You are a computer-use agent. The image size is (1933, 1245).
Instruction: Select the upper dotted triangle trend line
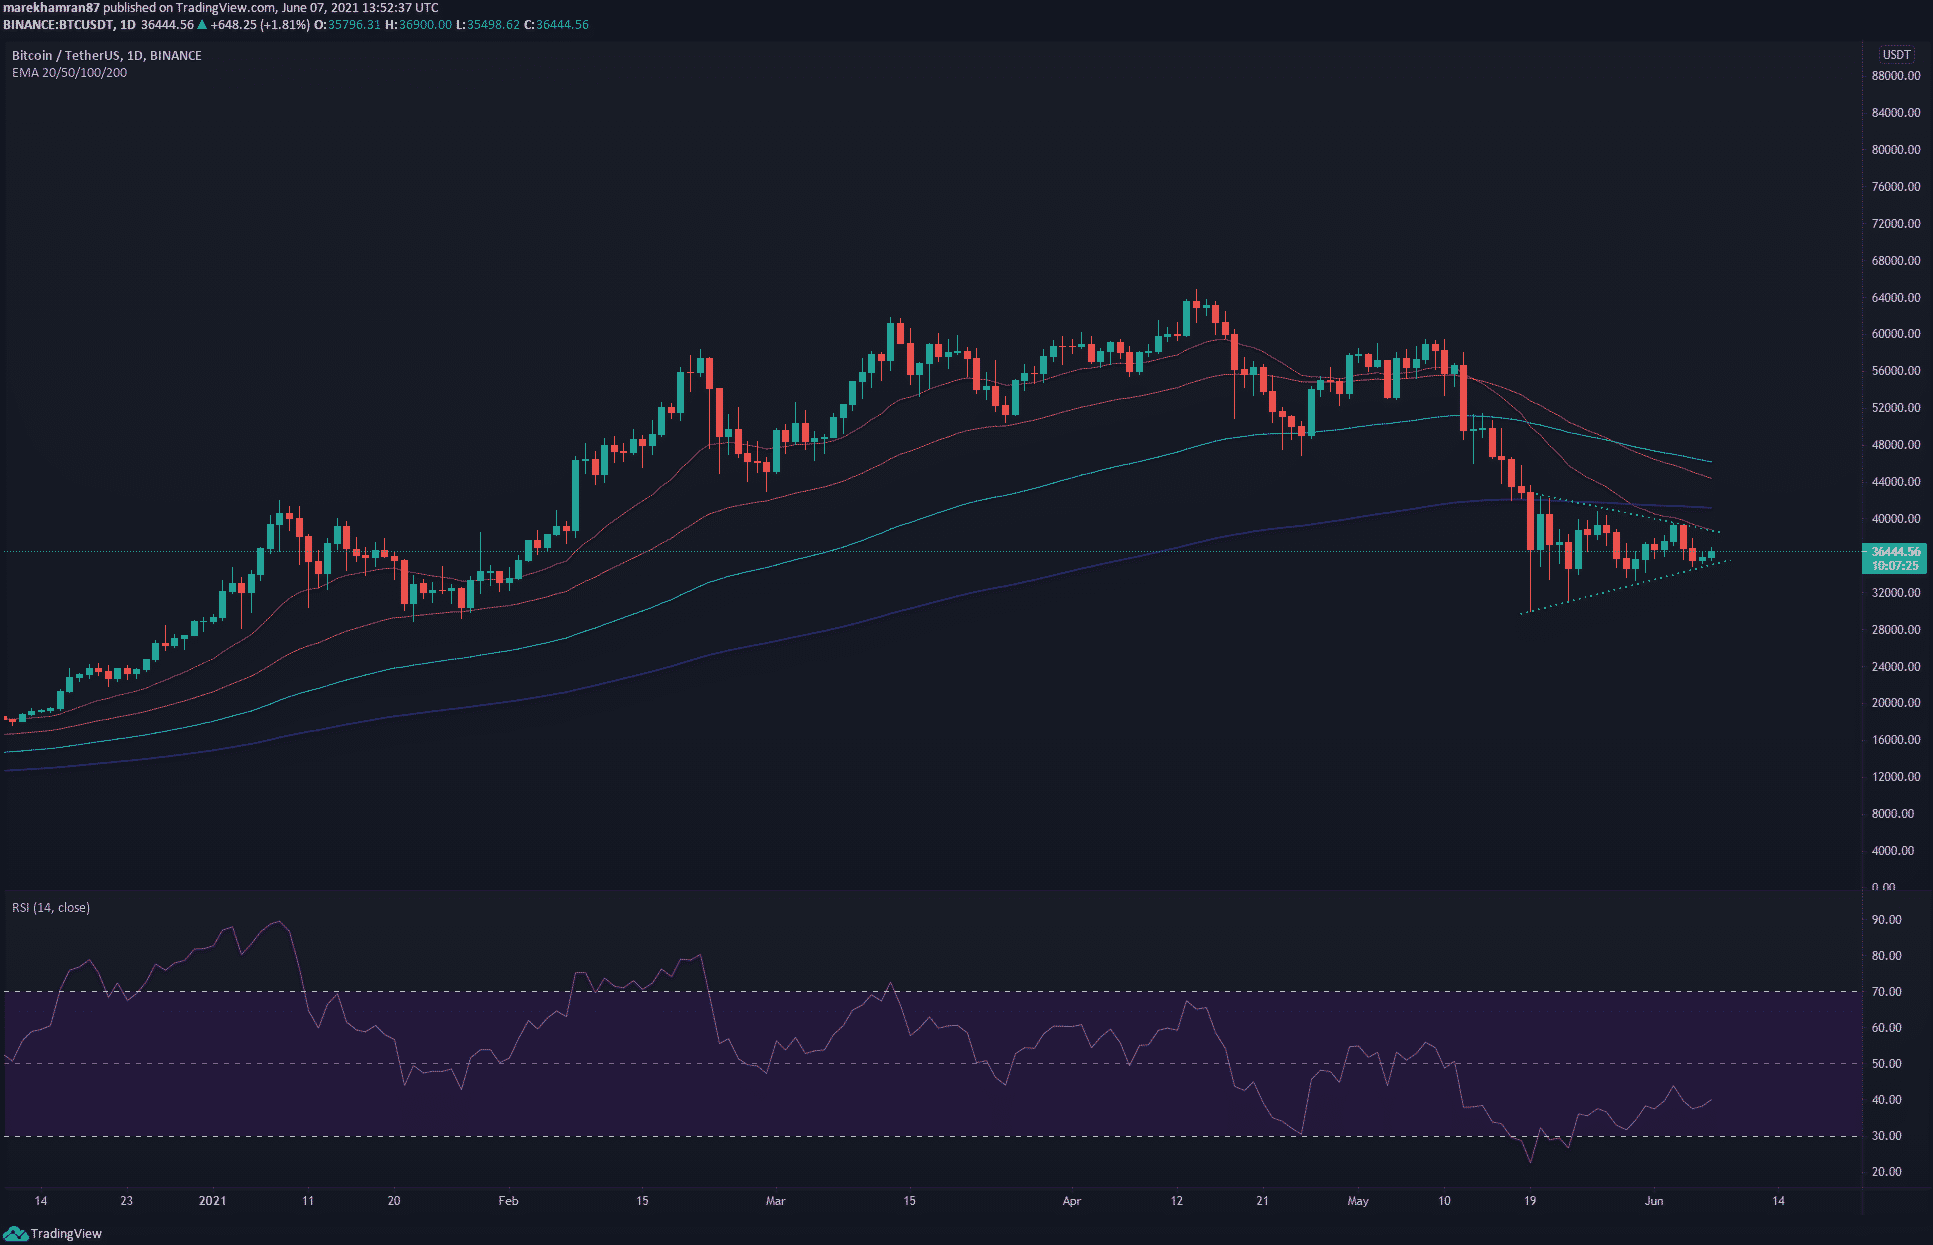(x=1630, y=513)
